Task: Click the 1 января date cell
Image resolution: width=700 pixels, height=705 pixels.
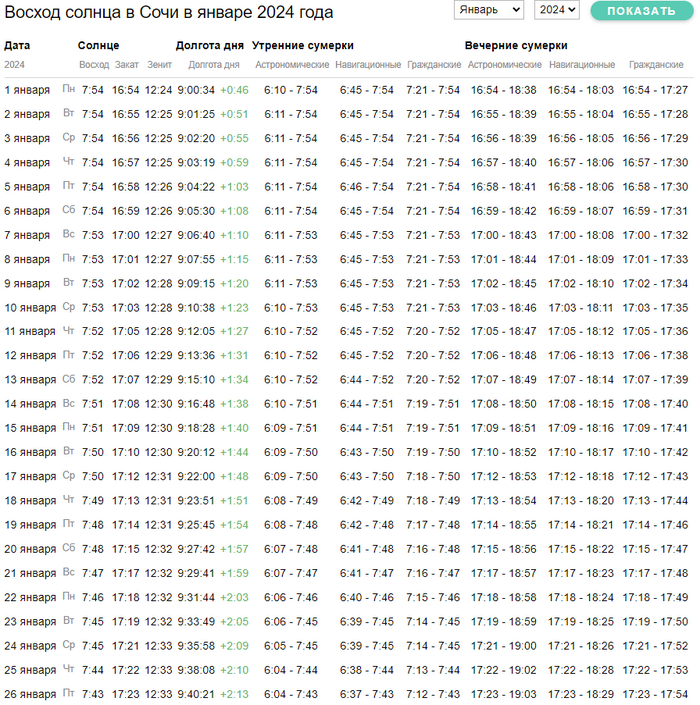Action: tap(27, 90)
